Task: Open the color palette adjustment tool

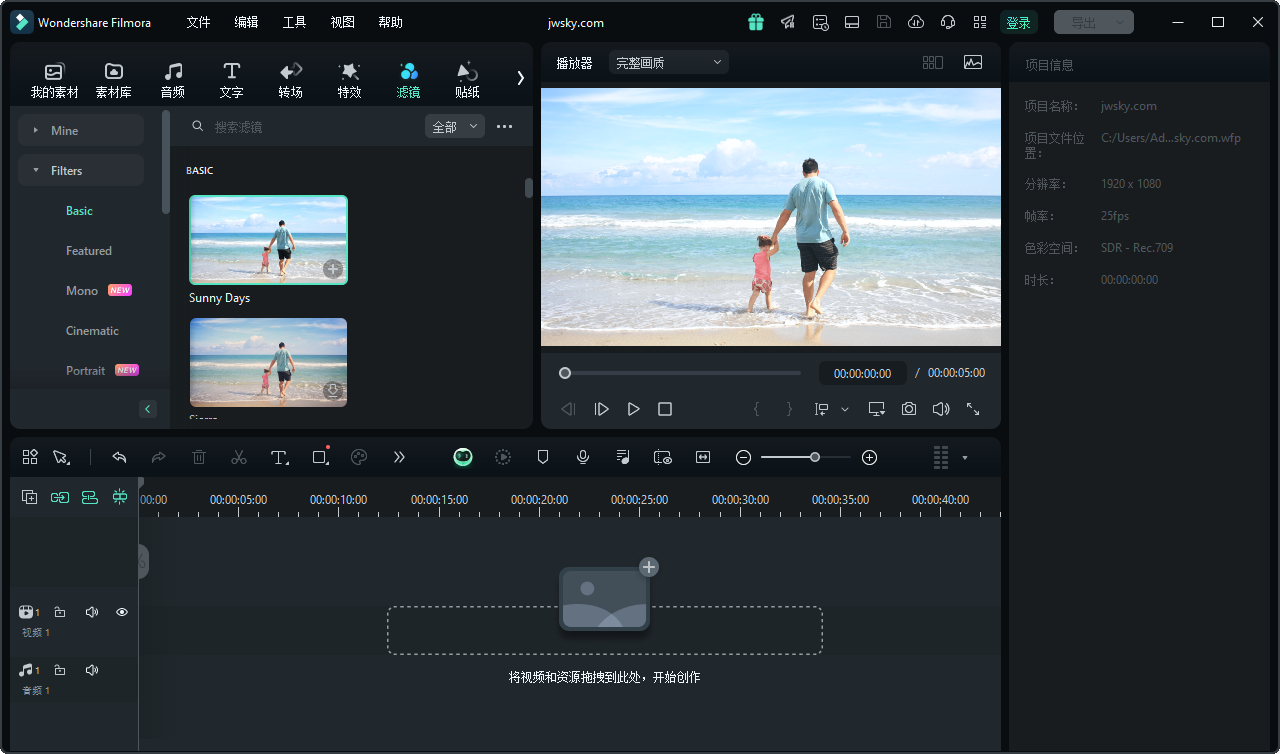Action: coord(358,457)
